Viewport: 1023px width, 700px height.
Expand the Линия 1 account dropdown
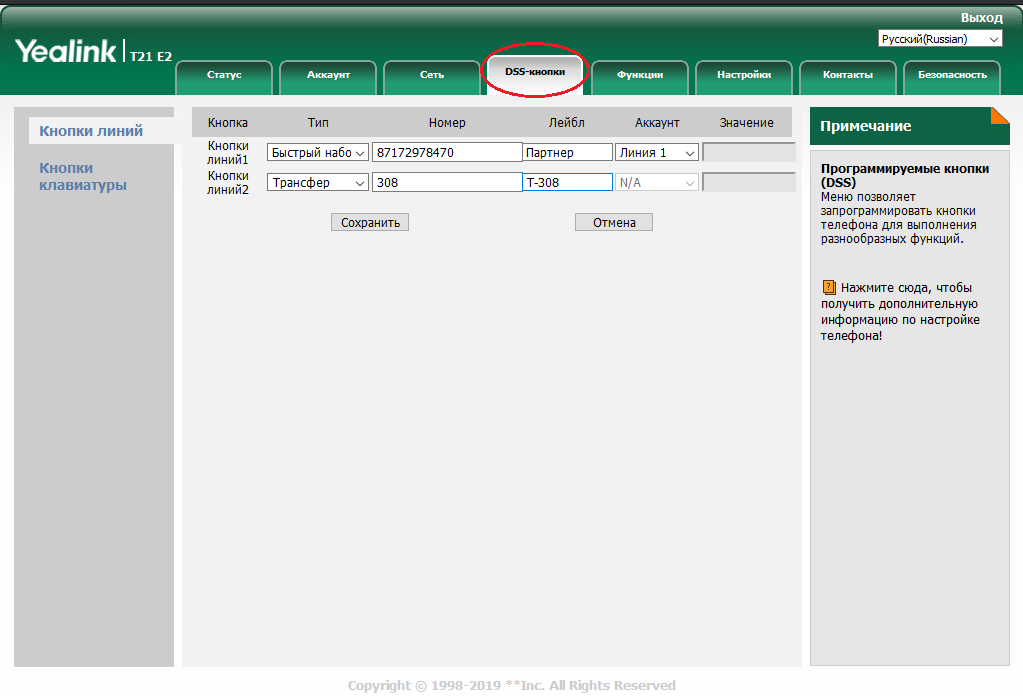tap(656, 153)
